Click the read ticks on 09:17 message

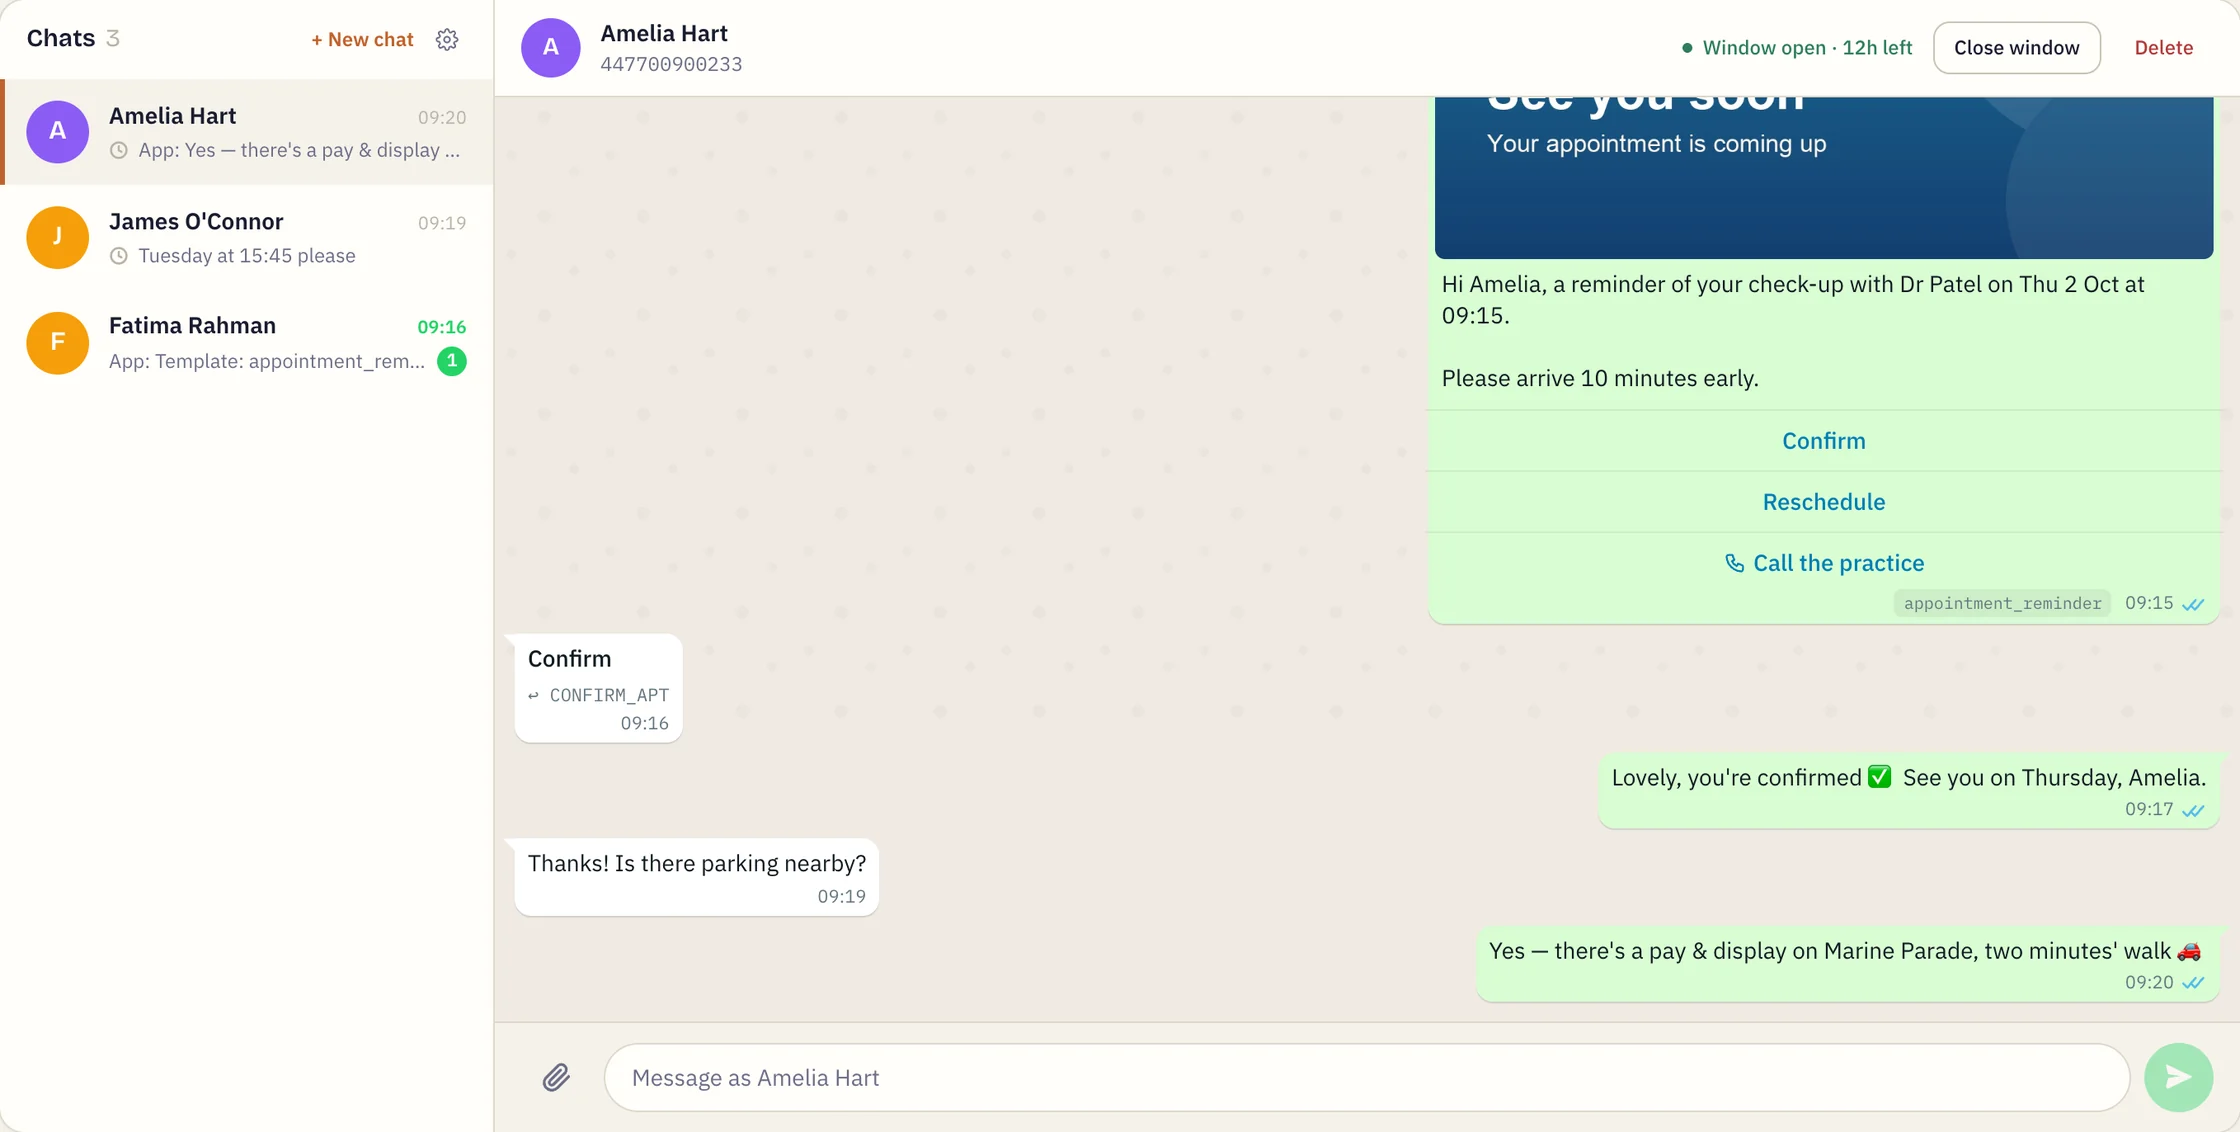(2193, 810)
